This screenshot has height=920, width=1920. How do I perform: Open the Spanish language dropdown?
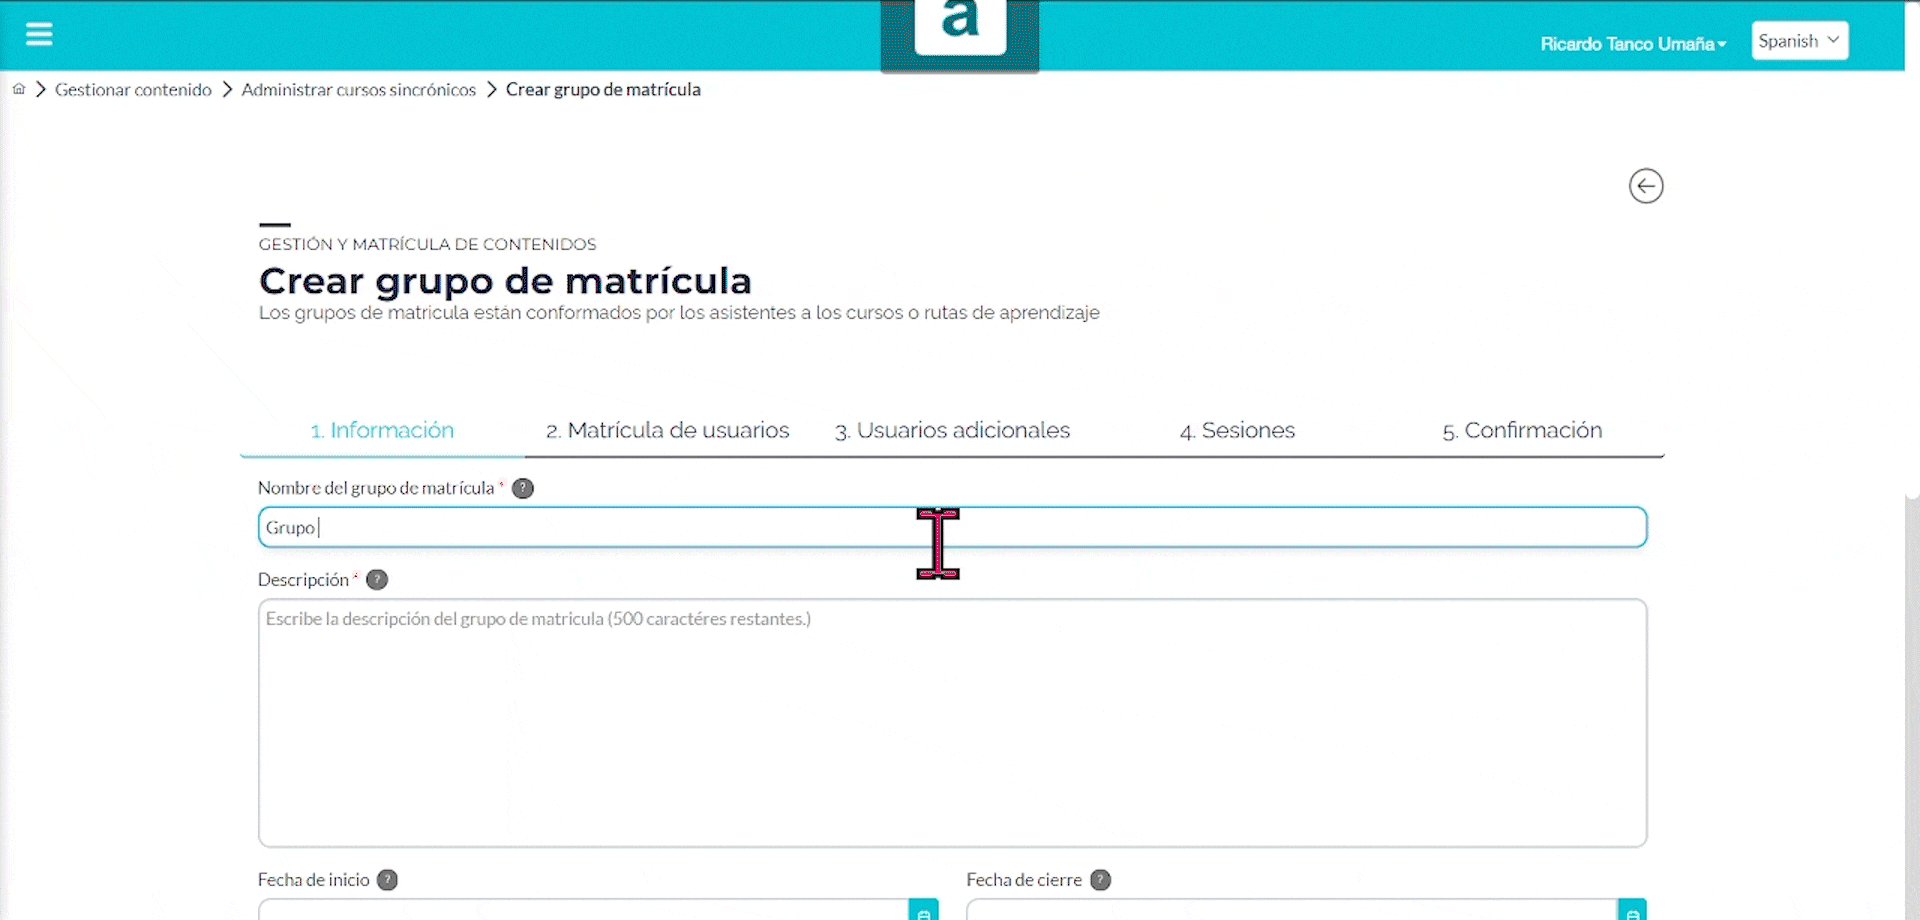pyautogui.click(x=1799, y=41)
